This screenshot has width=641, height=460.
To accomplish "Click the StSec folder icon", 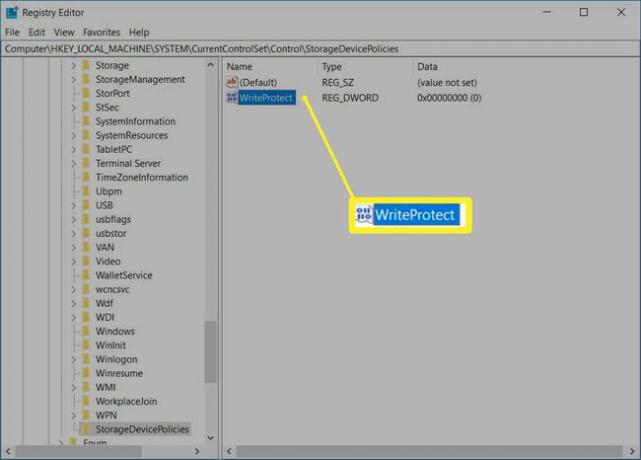I will (x=86, y=107).
